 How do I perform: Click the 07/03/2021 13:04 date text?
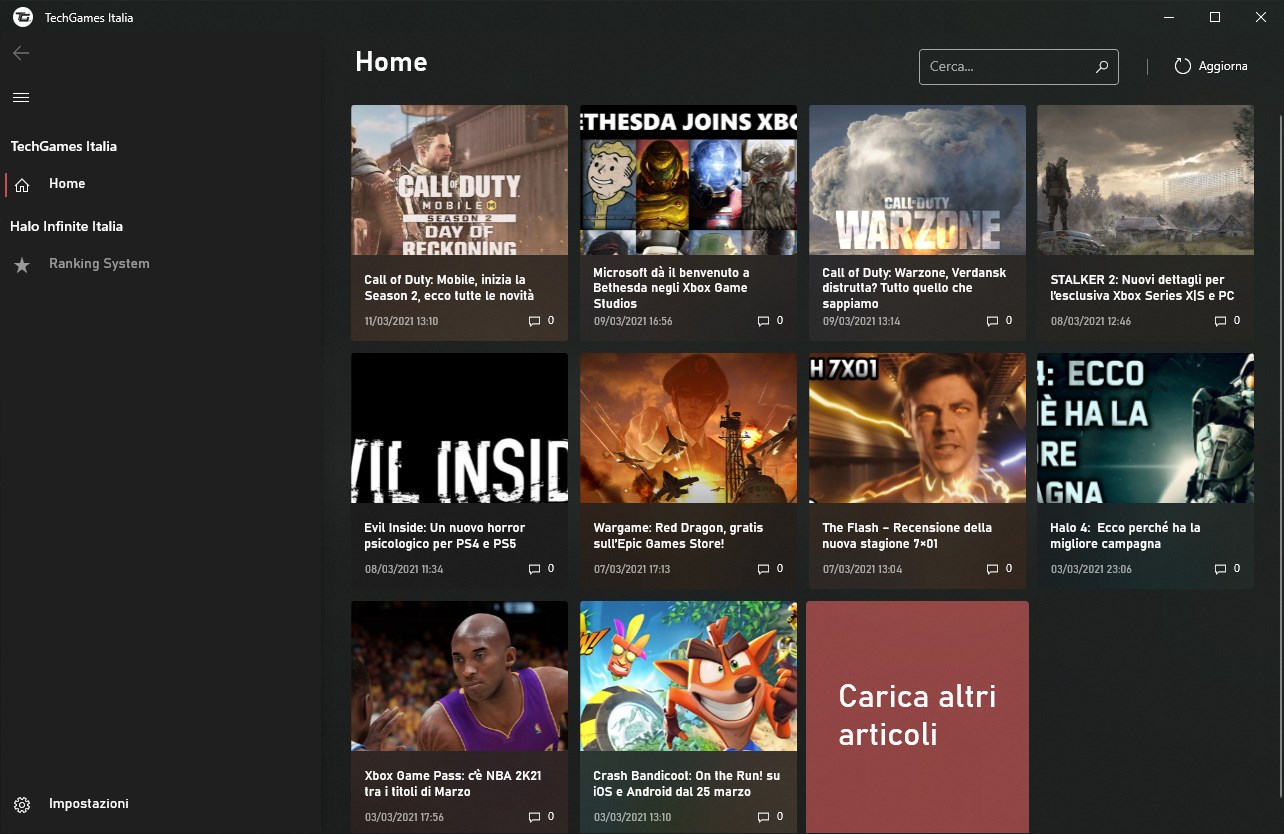coord(862,569)
